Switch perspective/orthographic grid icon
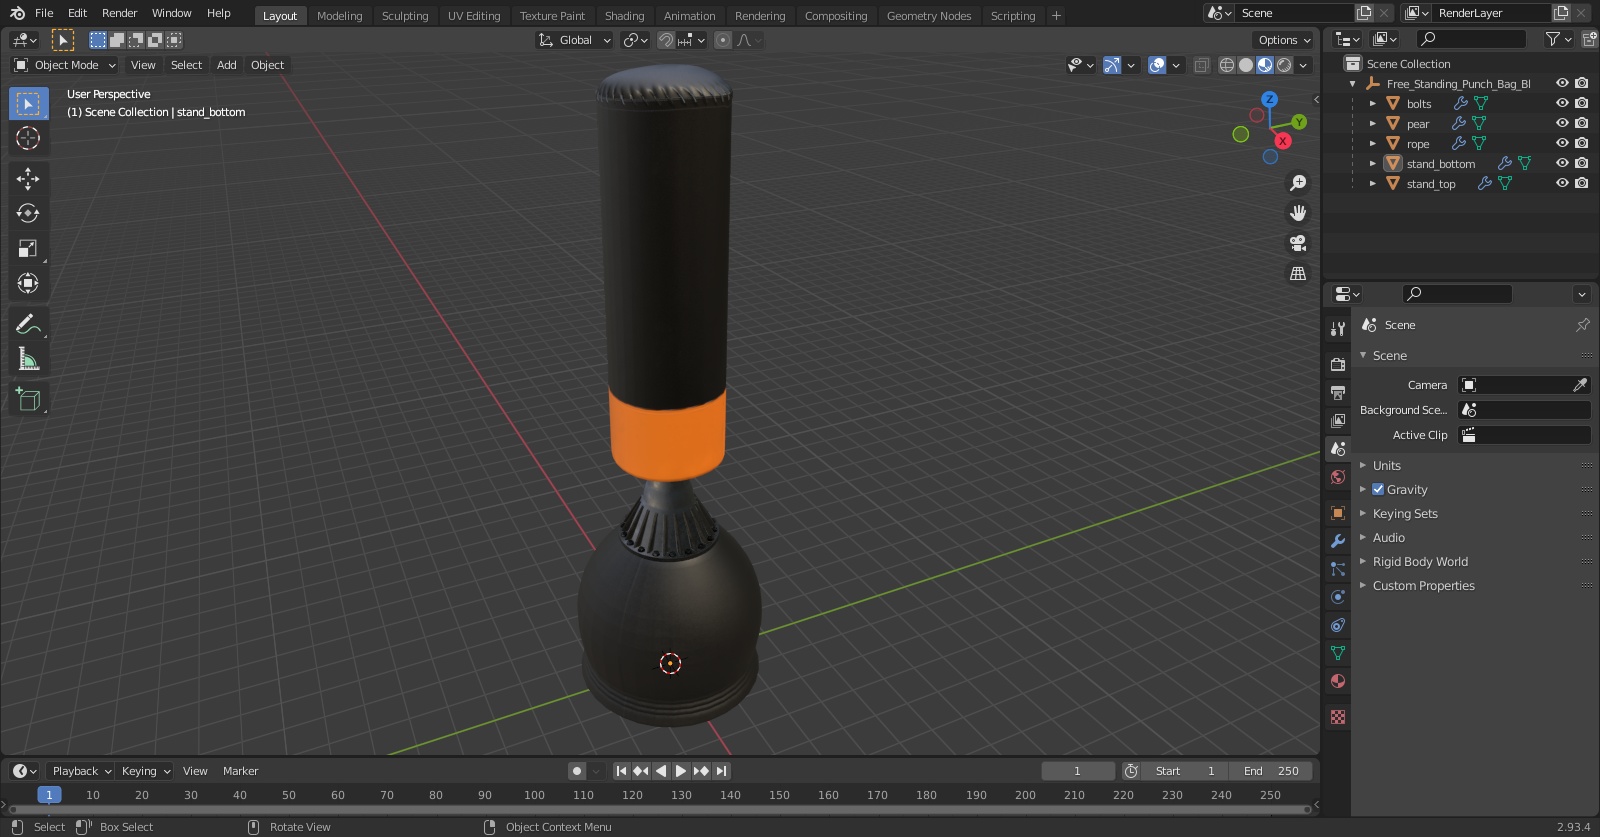 (1298, 273)
